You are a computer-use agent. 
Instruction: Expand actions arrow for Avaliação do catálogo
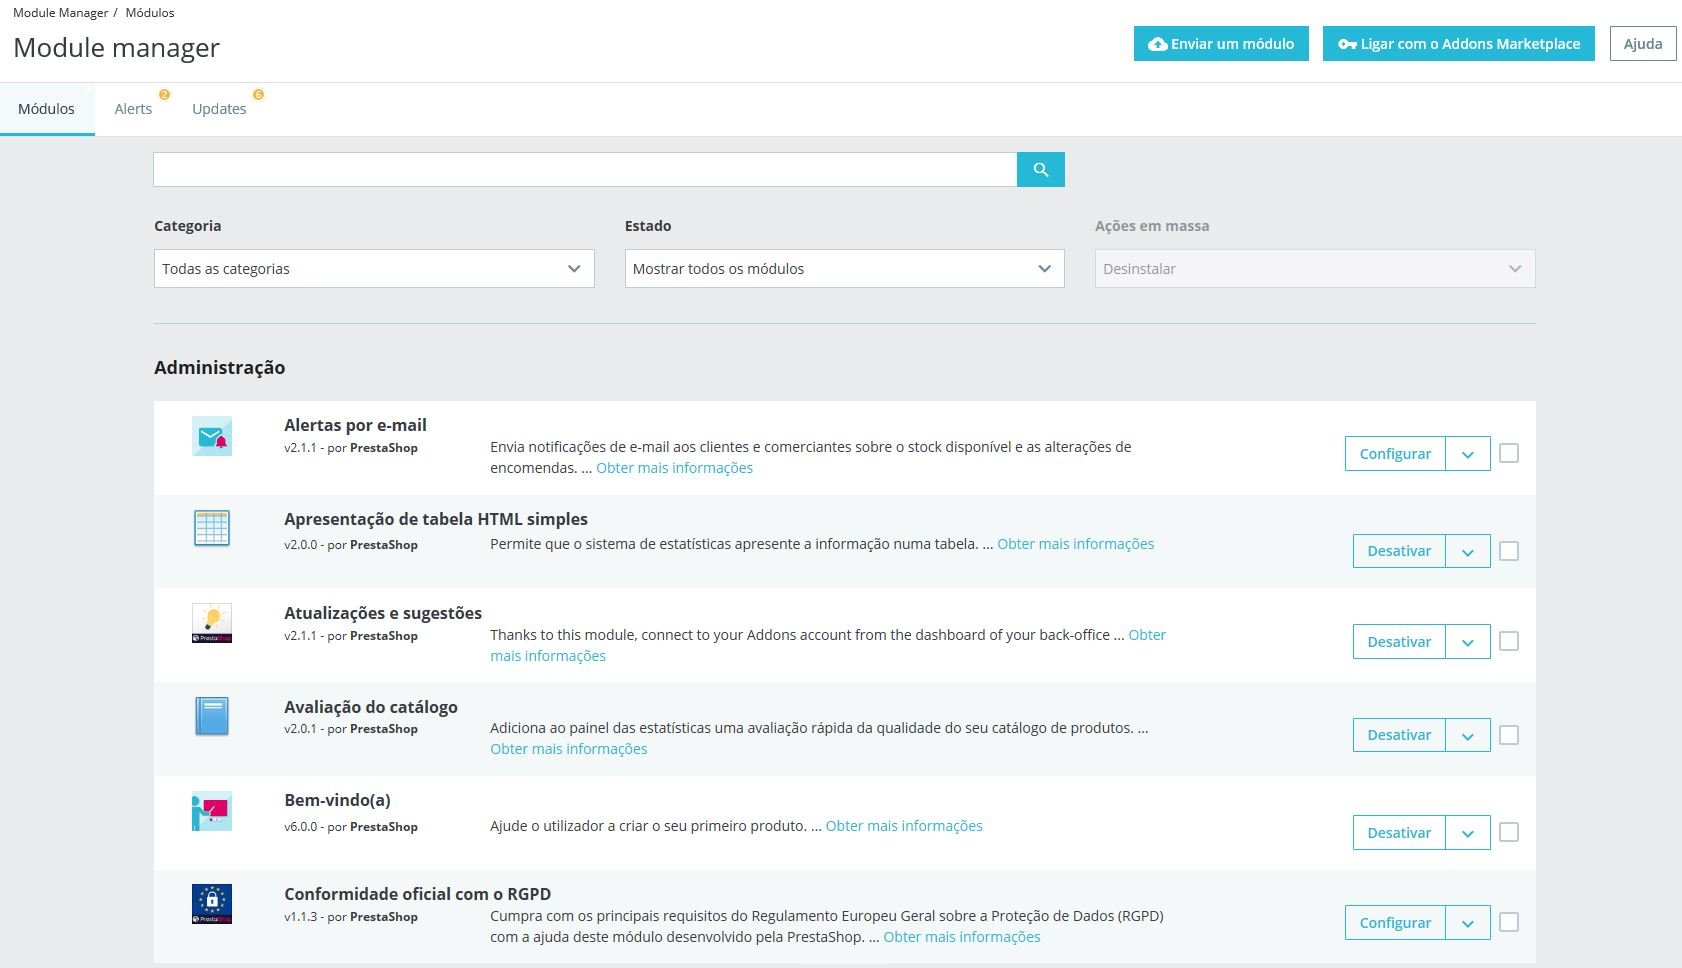(1468, 735)
